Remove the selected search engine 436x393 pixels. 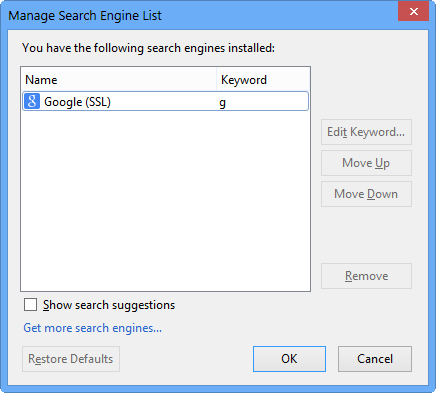[x=366, y=276]
